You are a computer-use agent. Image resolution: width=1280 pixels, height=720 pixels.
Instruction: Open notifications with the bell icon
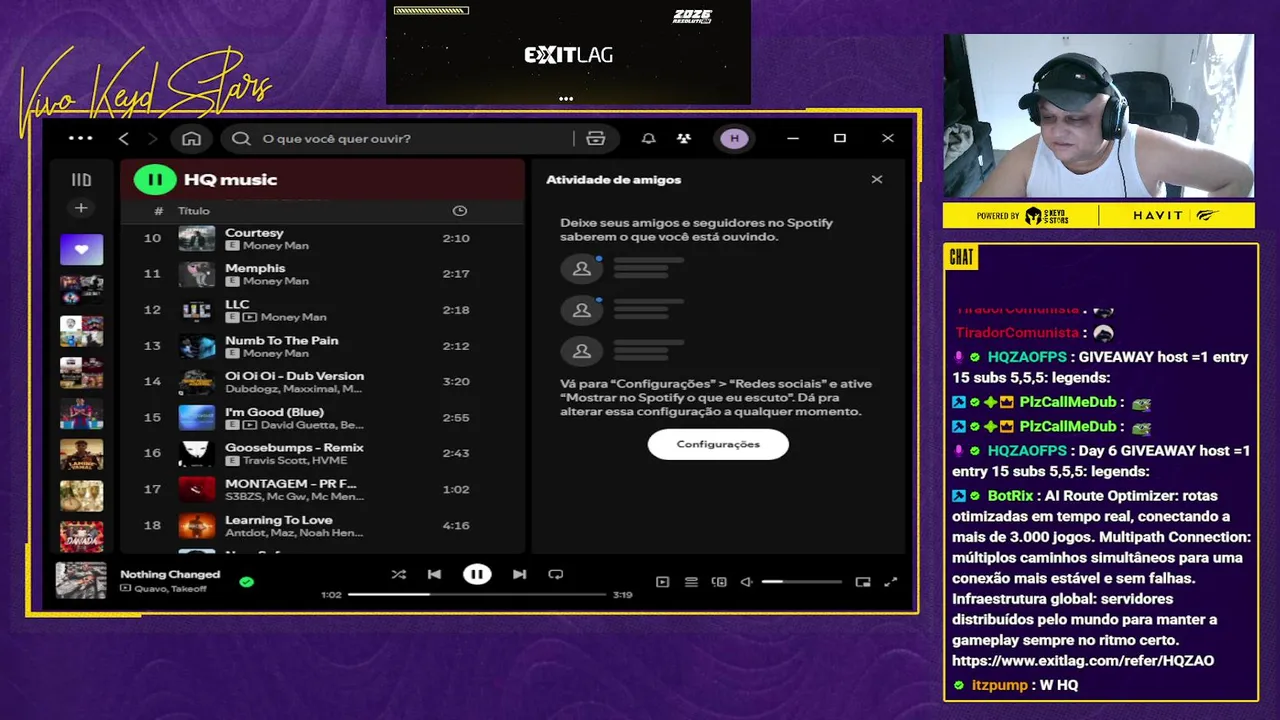click(x=649, y=138)
